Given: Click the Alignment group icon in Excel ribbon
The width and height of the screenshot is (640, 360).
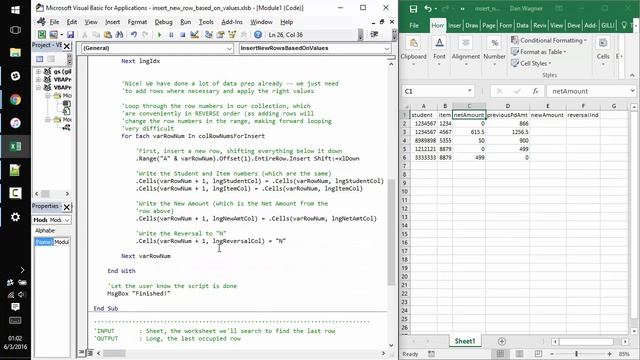Looking at the screenshot, I should (x=465, y=43).
